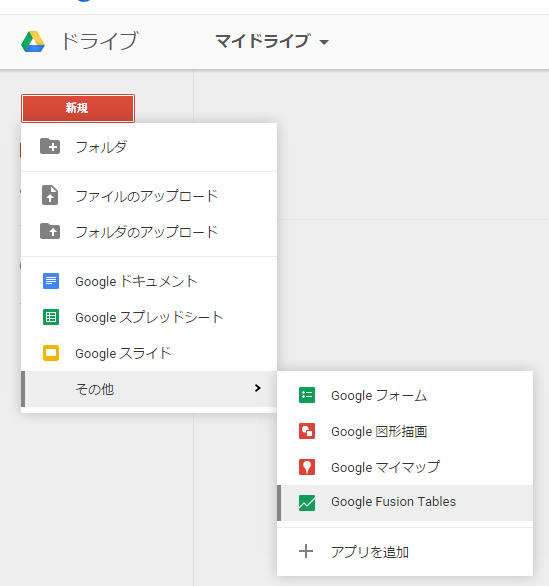Screen dimensions: 549x586
Task: Click the new folder icon
Action: [x=50, y=146]
